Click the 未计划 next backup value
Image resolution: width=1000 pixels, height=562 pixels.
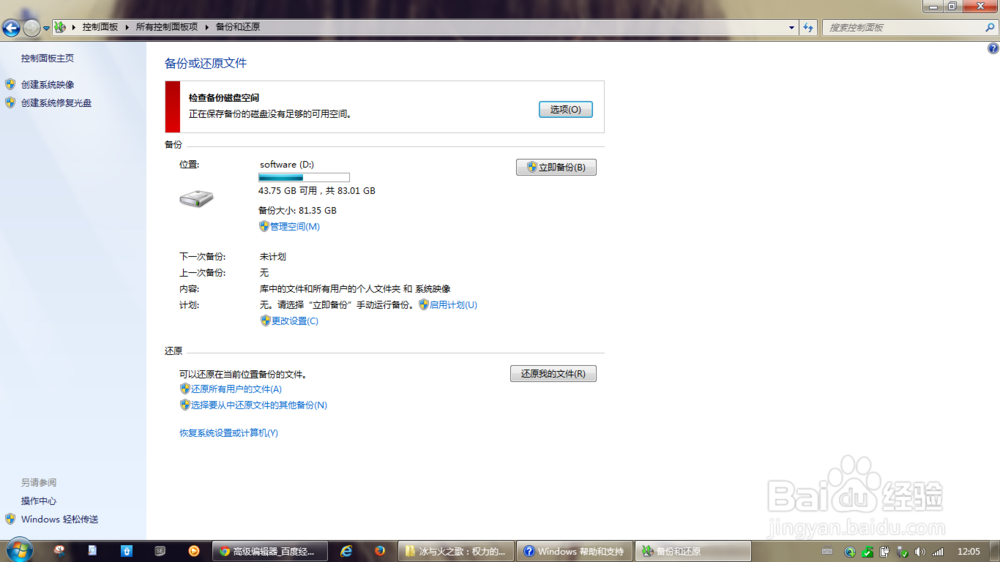coord(272,256)
